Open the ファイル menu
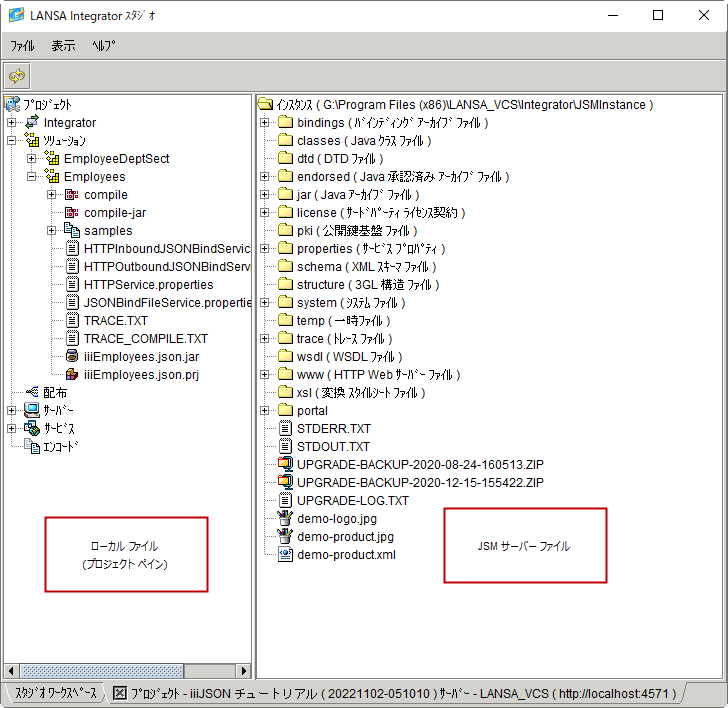728x708 pixels. tap(22, 45)
